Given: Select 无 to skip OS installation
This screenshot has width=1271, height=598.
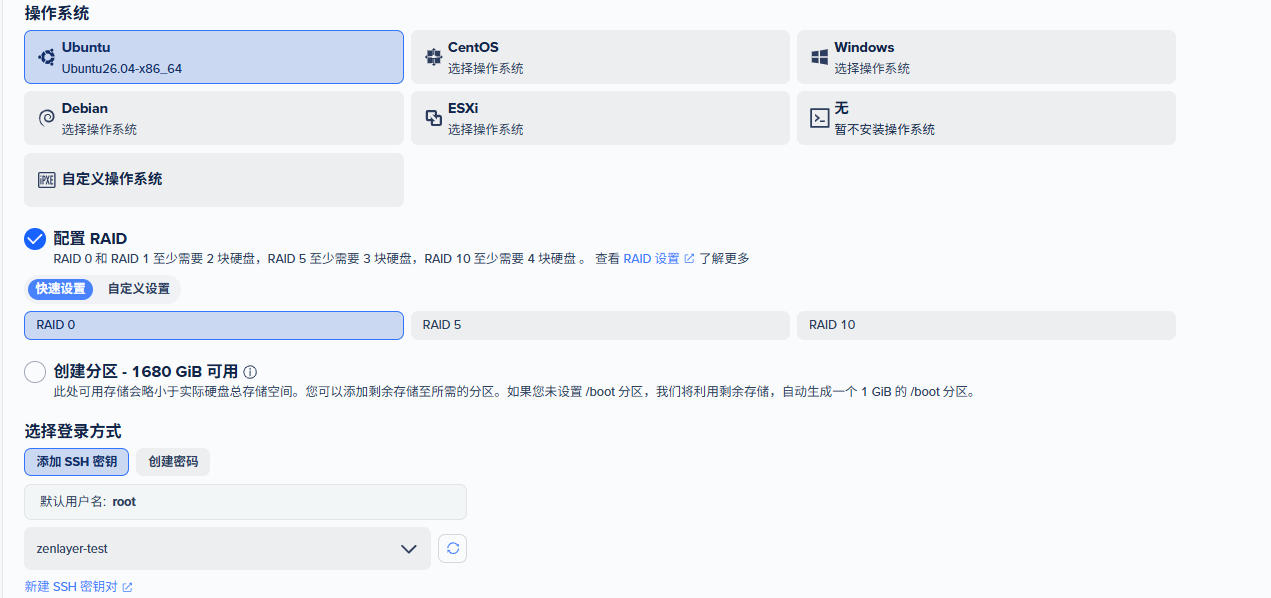Looking at the screenshot, I should coord(986,118).
